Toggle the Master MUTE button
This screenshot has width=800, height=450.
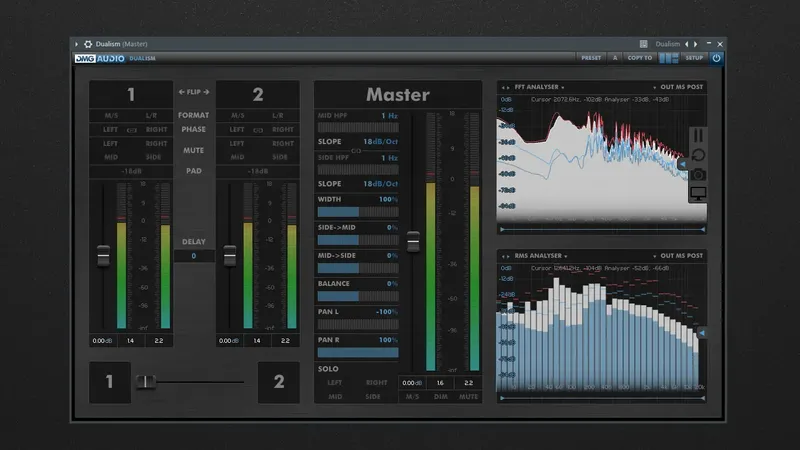(468, 397)
